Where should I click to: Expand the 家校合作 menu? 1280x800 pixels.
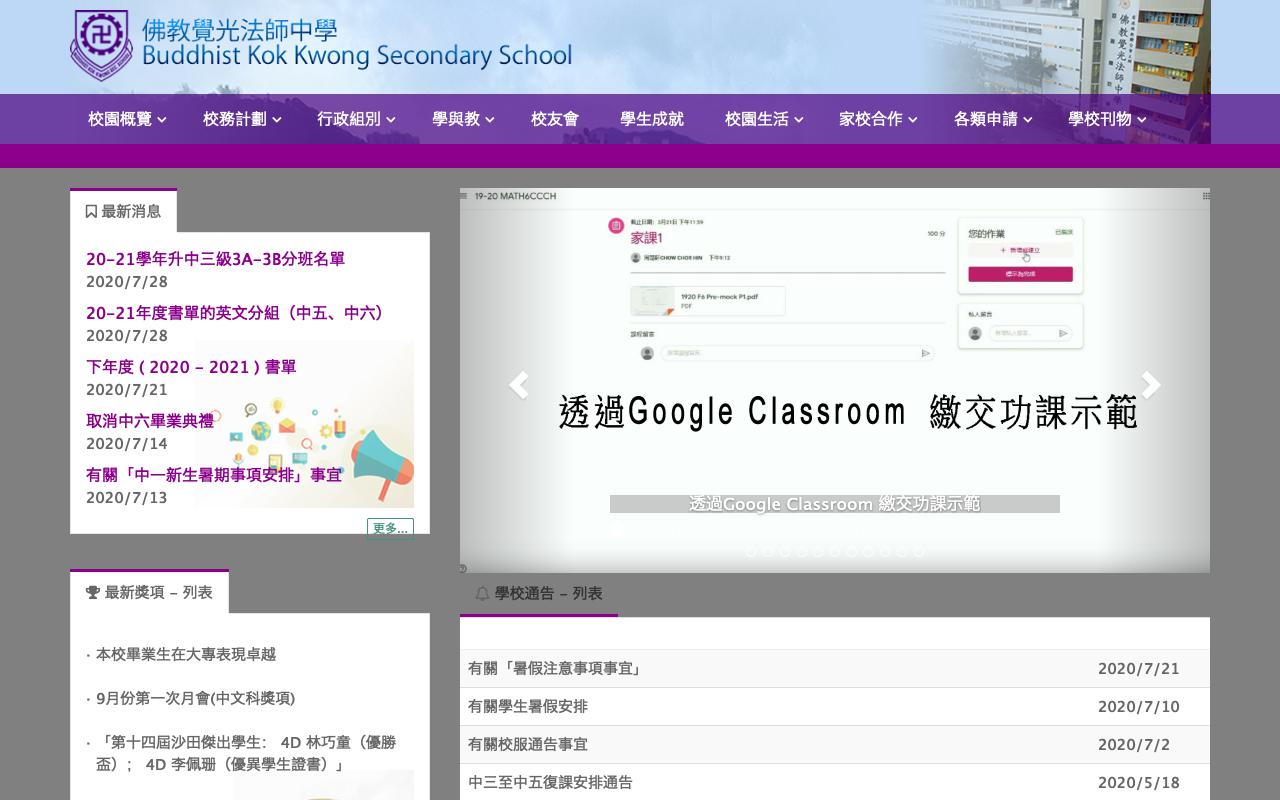pos(878,119)
